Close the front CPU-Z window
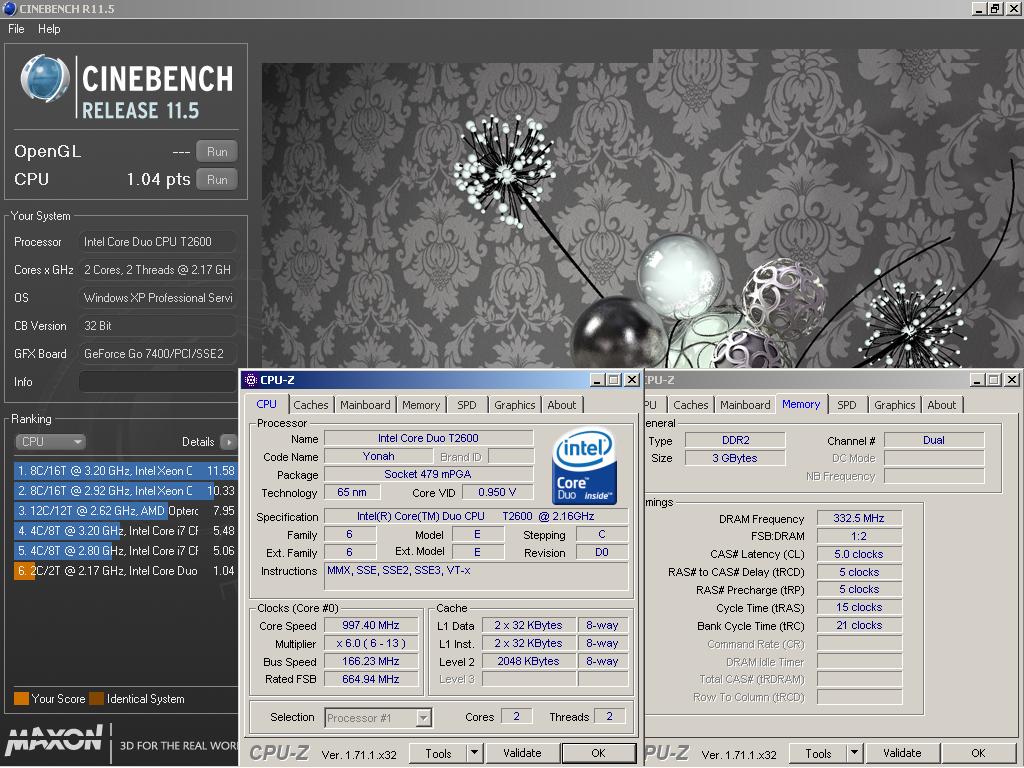Screen dimensions: 1024x768 pyautogui.click(x=632, y=380)
